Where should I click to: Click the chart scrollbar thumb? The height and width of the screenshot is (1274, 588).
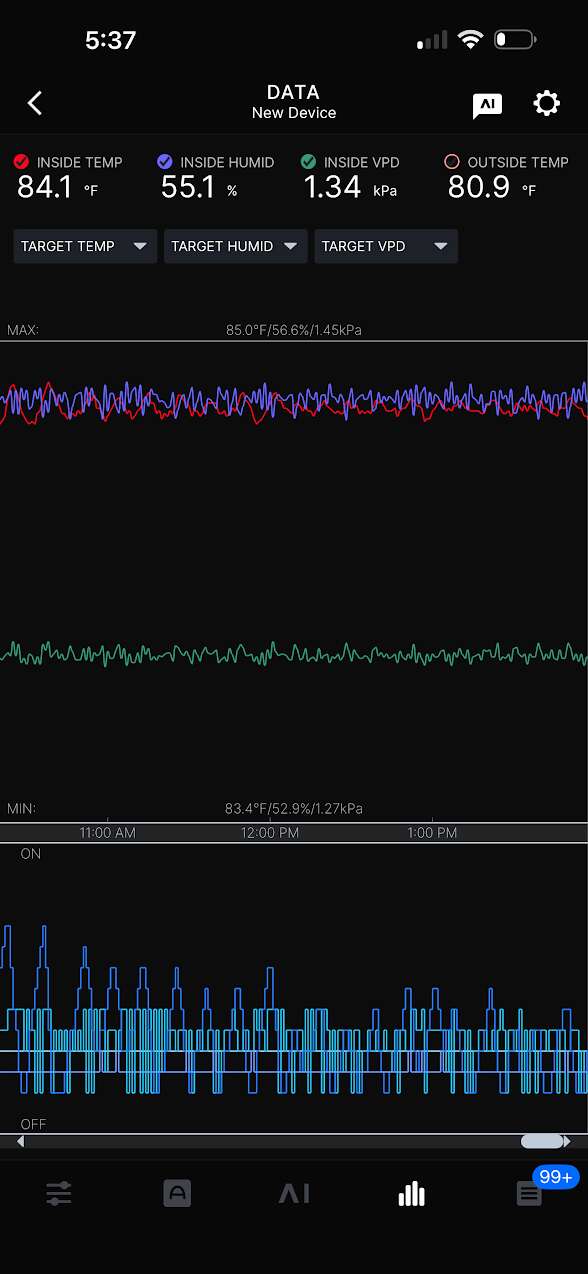coord(542,1141)
